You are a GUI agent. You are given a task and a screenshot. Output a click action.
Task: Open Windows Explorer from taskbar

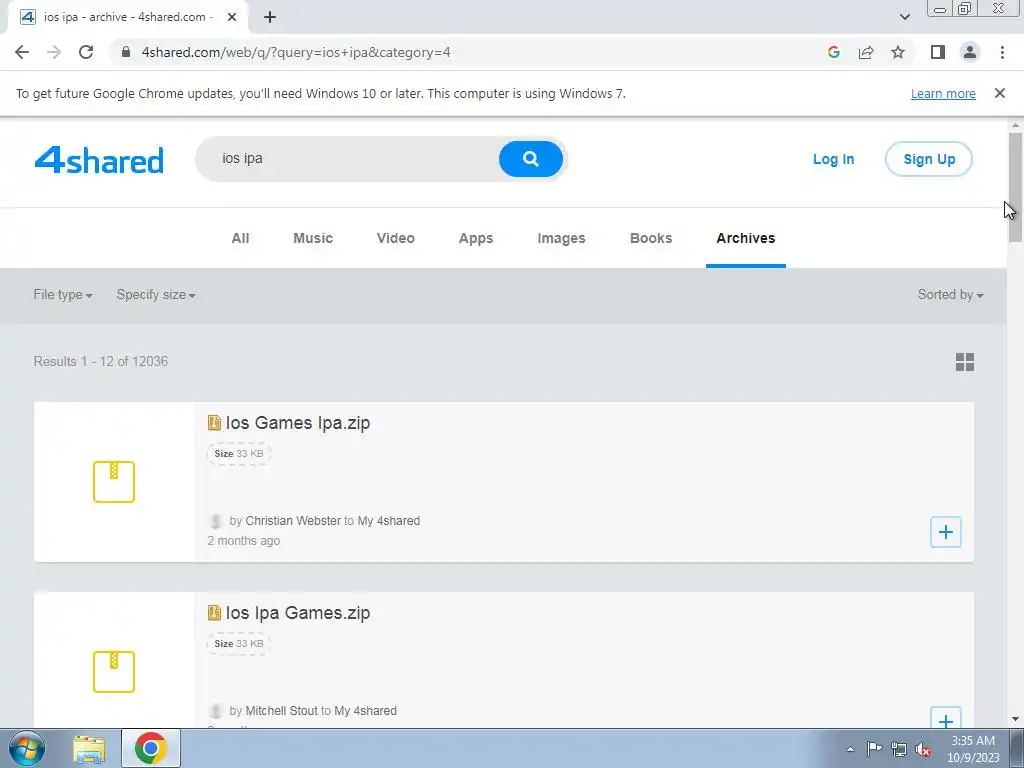(89, 748)
